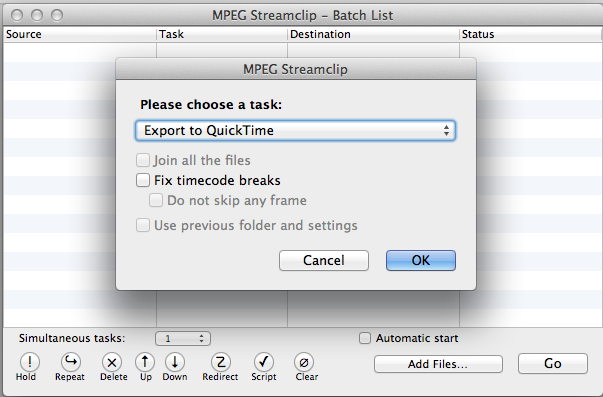Enable Fix timecode breaks checkbox
The image size is (603, 397).
coord(143,180)
